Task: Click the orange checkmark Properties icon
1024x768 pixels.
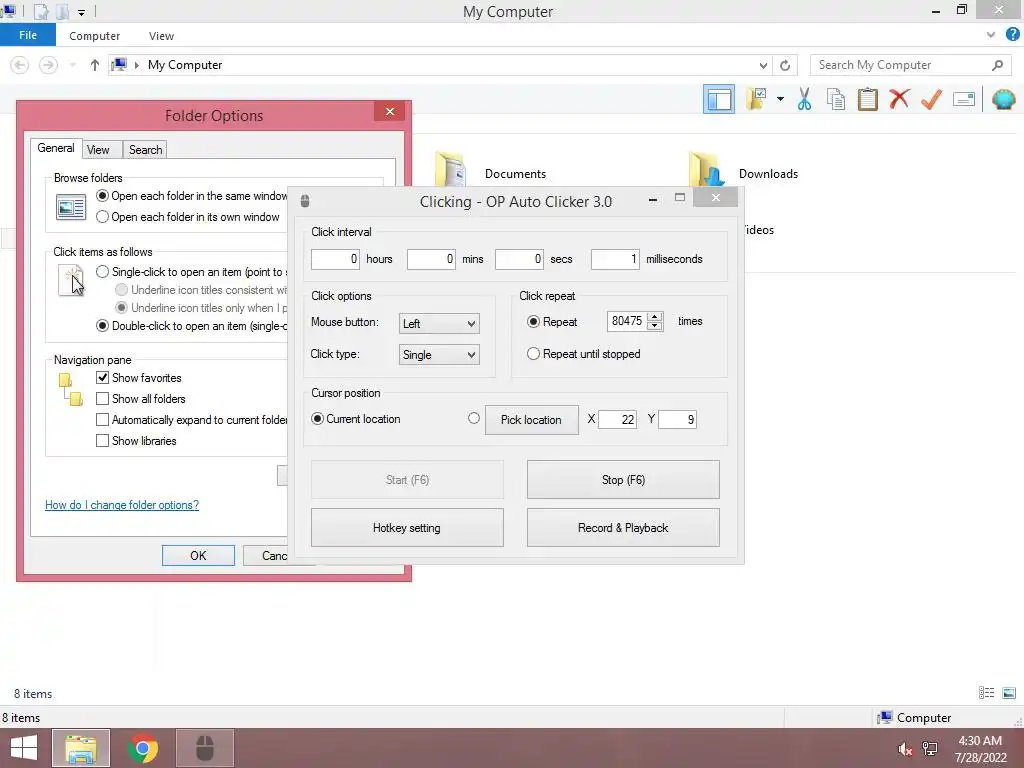Action: (931, 99)
